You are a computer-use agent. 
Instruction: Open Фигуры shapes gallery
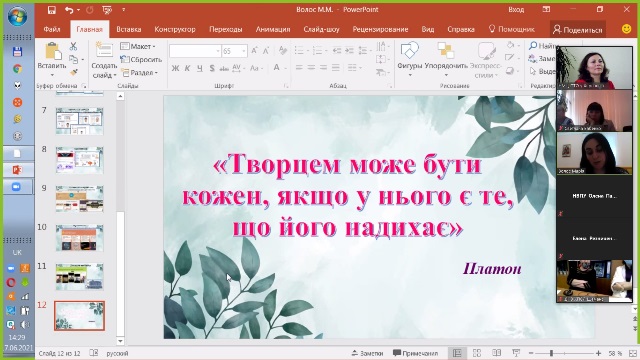pos(409,60)
